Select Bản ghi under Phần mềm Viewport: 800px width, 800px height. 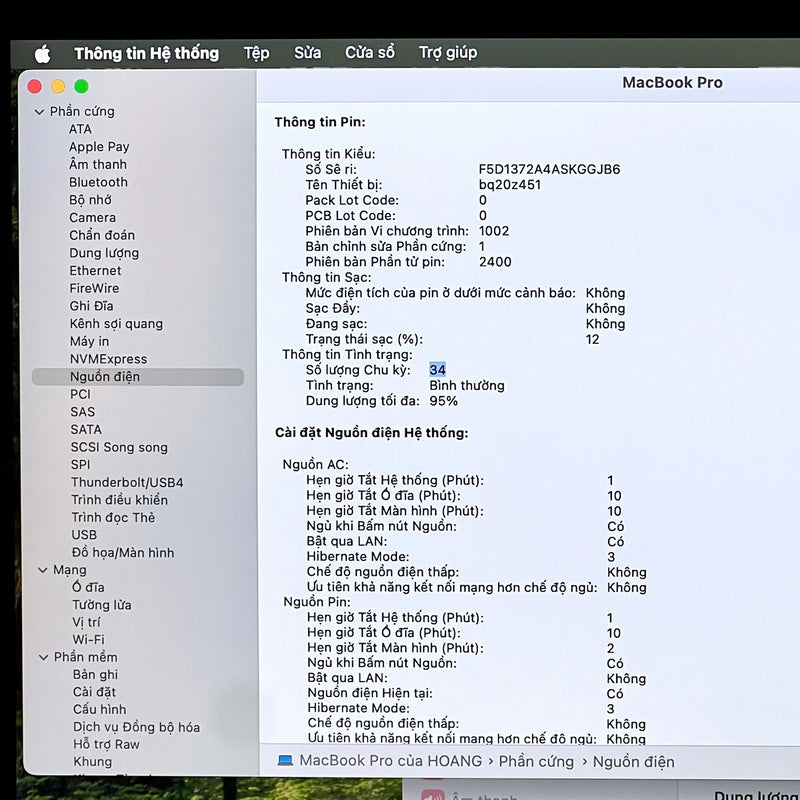[x=95, y=674]
